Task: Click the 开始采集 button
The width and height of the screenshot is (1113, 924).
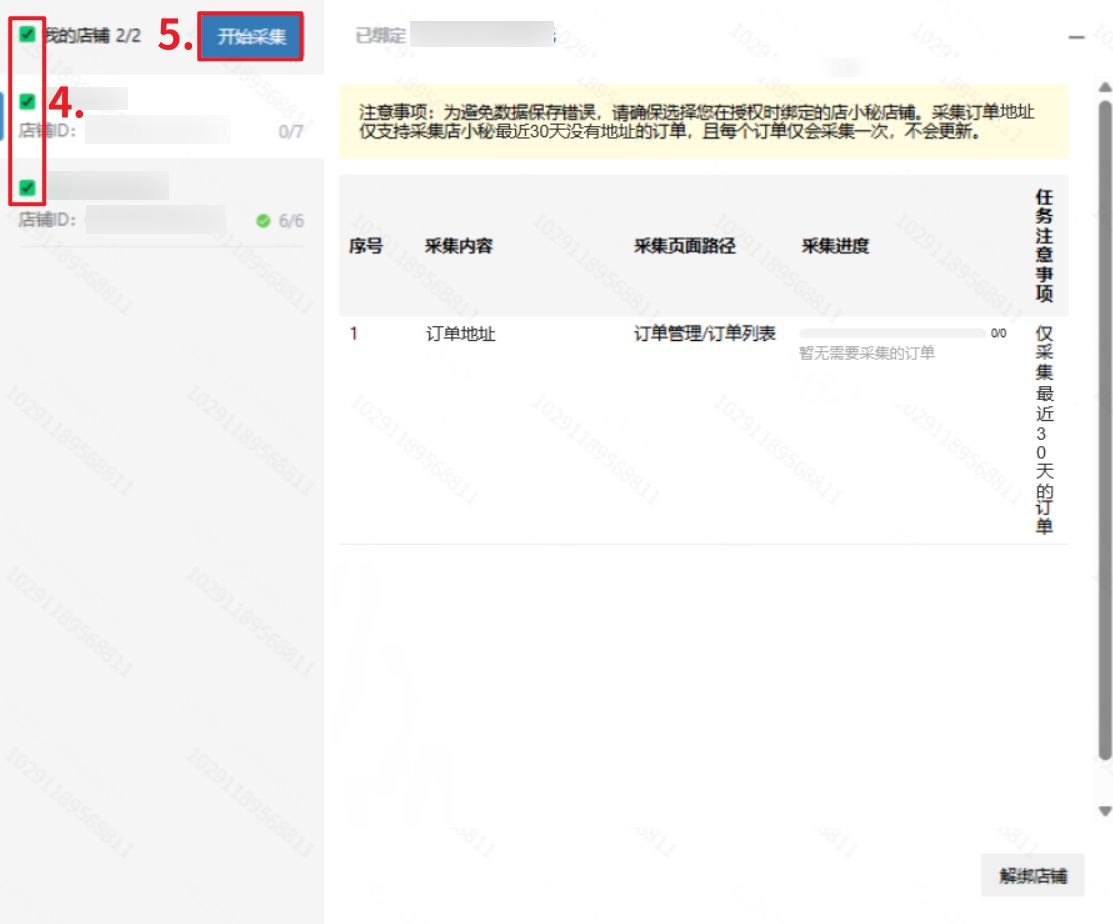Action: [251, 37]
